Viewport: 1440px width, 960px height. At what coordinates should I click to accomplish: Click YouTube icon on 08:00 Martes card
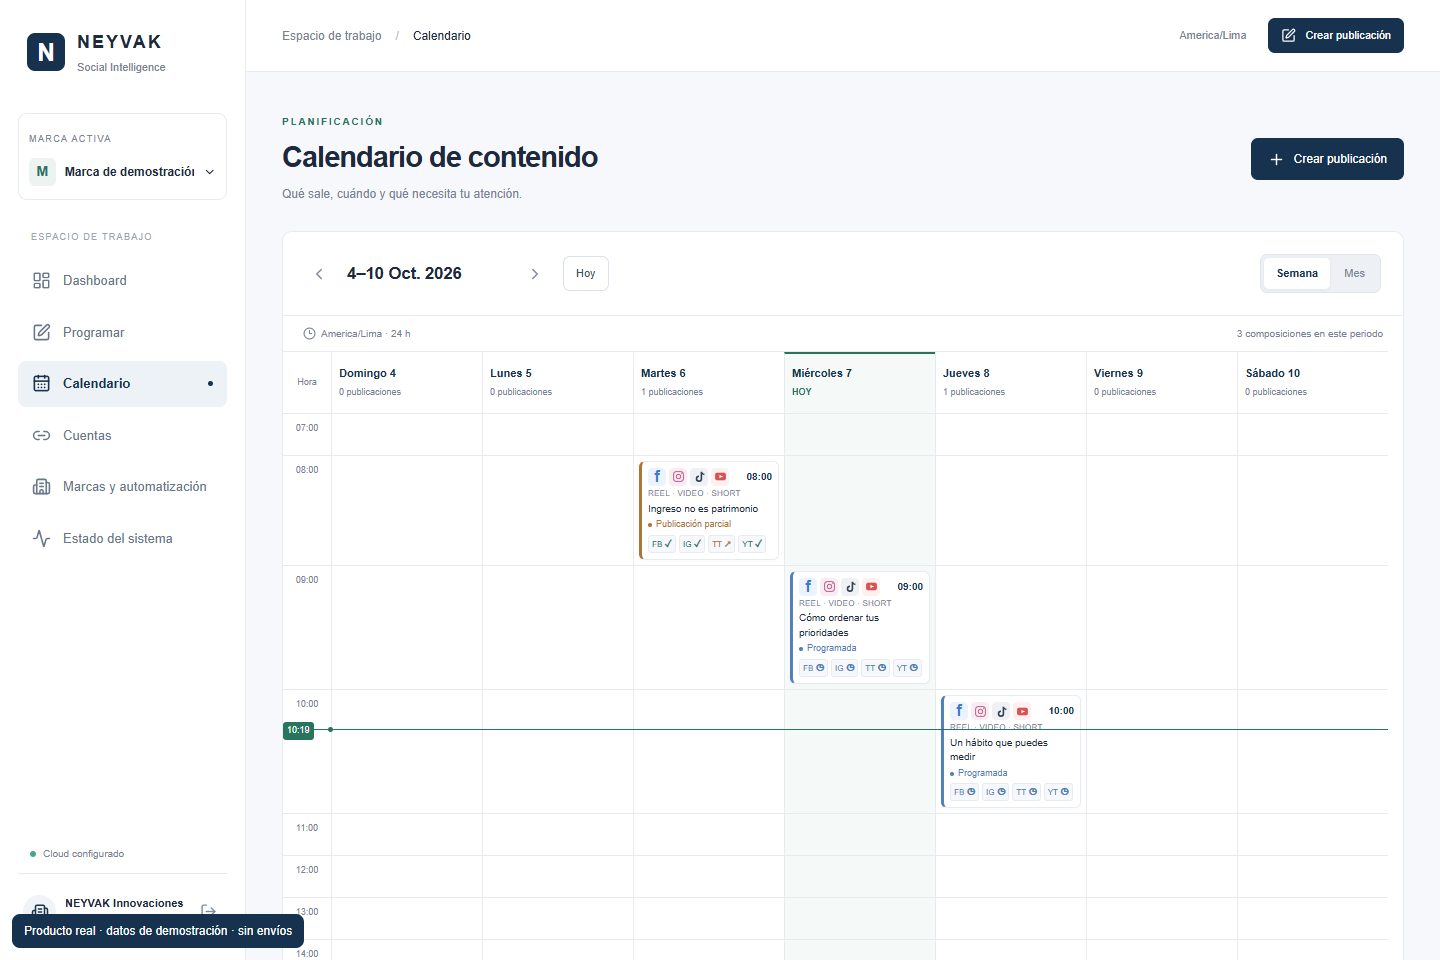point(720,477)
